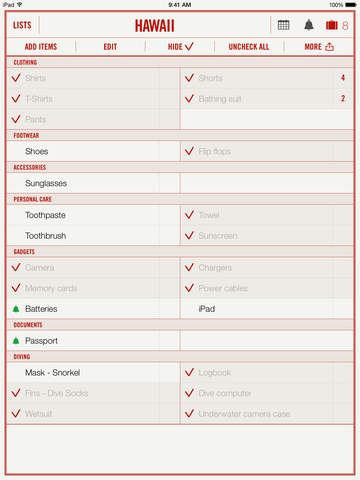Tap green alert icon beside Passport
Viewport: 360px width, 480px height.
16,341
